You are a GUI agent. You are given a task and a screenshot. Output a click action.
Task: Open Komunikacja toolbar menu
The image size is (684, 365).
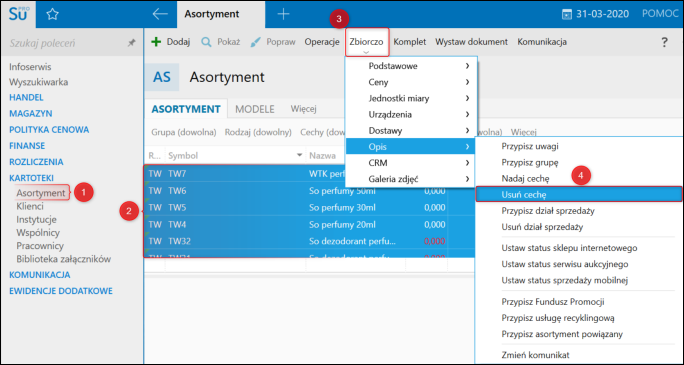pos(542,42)
